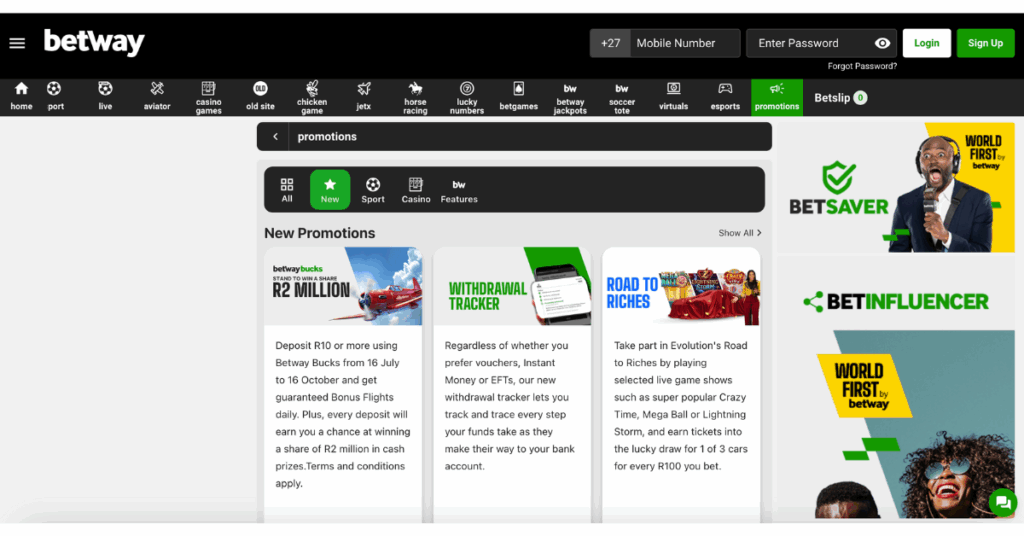Toggle password visibility eye icon
This screenshot has width=1024, height=536.
882,43
